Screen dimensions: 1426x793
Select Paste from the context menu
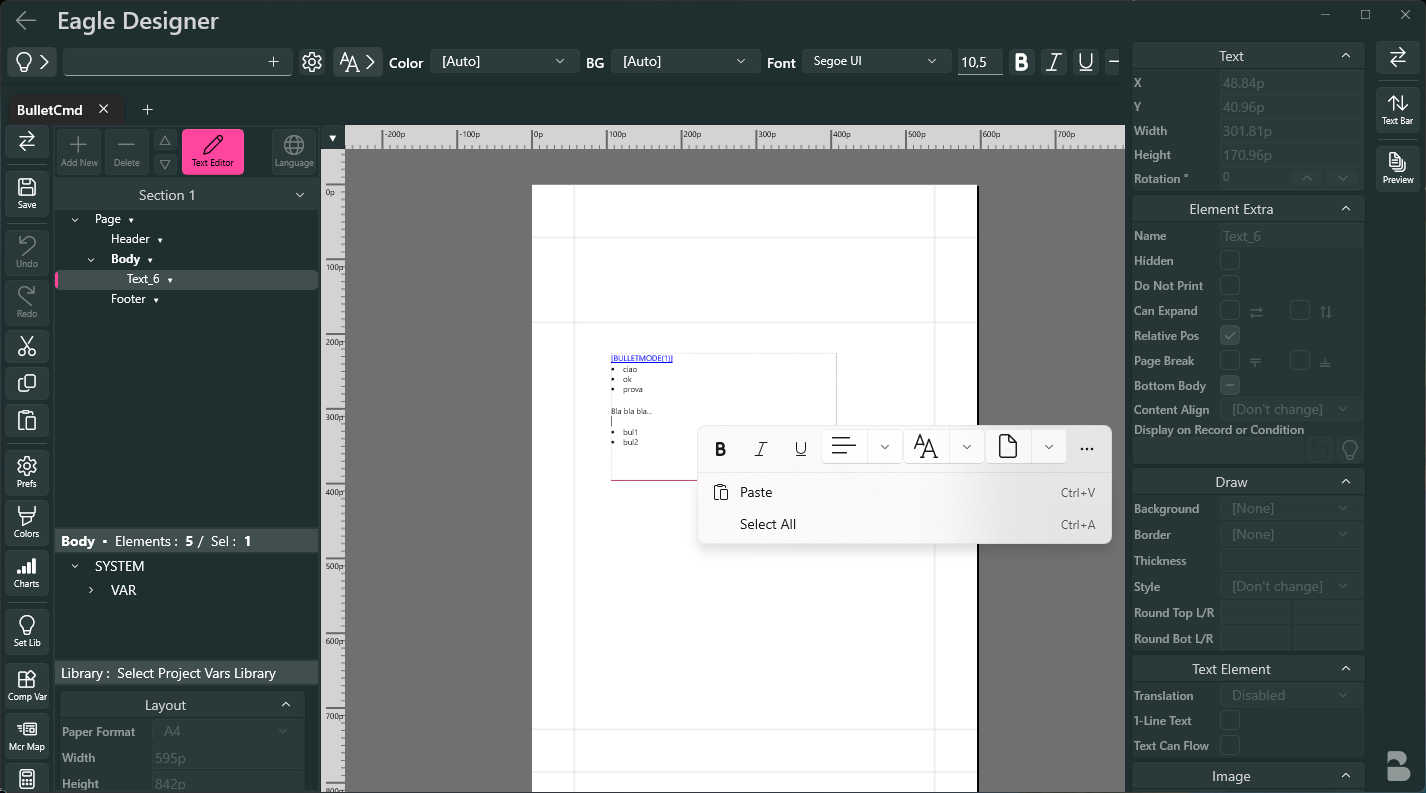[757, 492]
